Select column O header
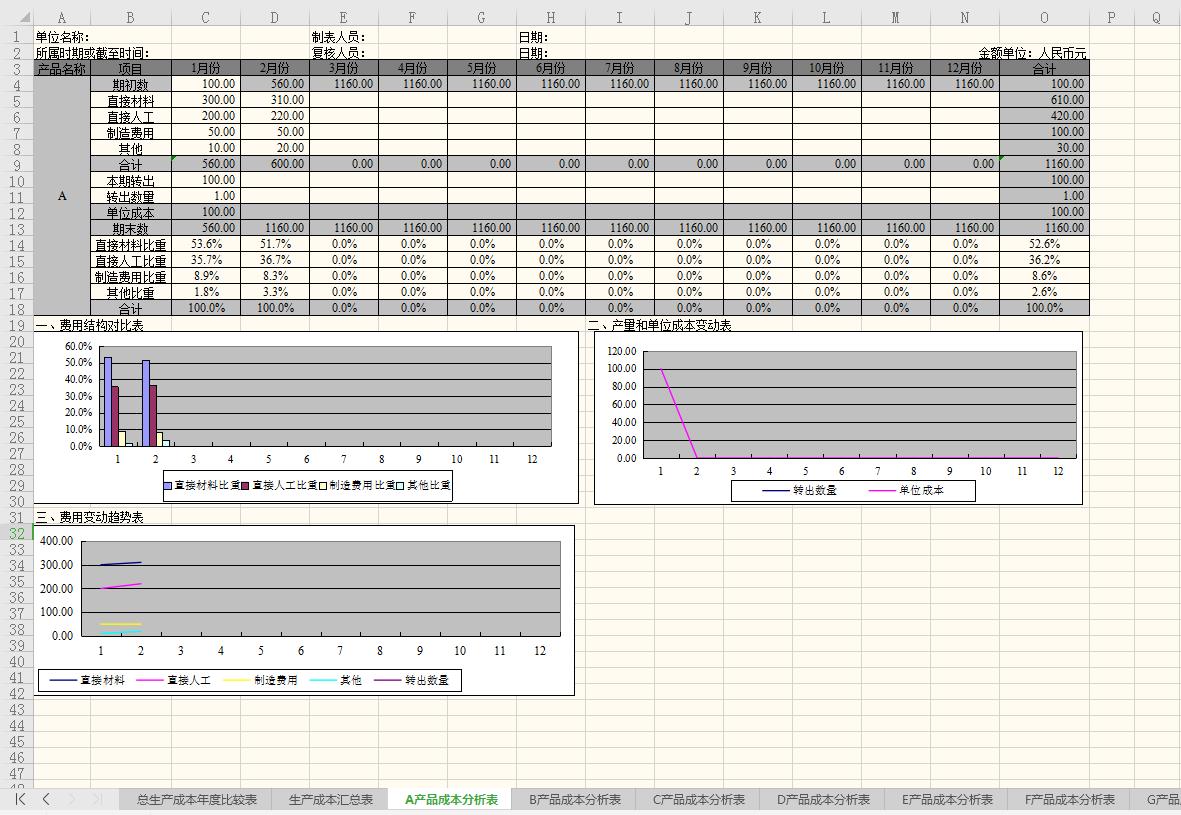 tap(1044, 18)
